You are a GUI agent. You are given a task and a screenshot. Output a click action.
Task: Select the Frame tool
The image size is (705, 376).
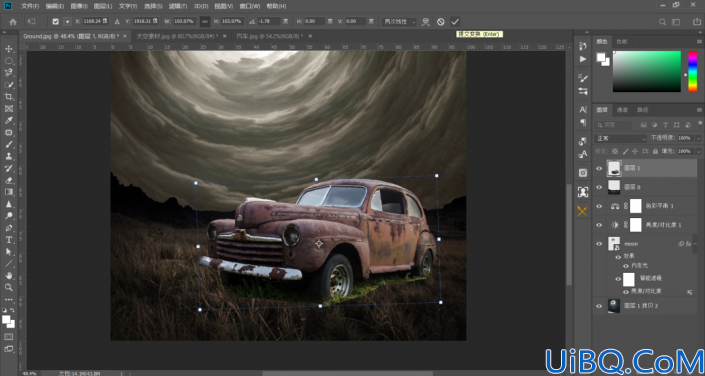pyautogui.click(x=9, y=108)
